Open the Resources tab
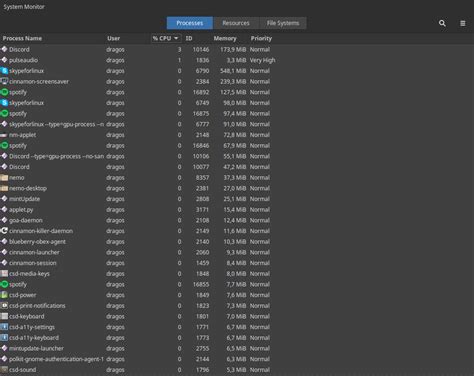This screenshot has height=376, width=474. tap(236, 23)
